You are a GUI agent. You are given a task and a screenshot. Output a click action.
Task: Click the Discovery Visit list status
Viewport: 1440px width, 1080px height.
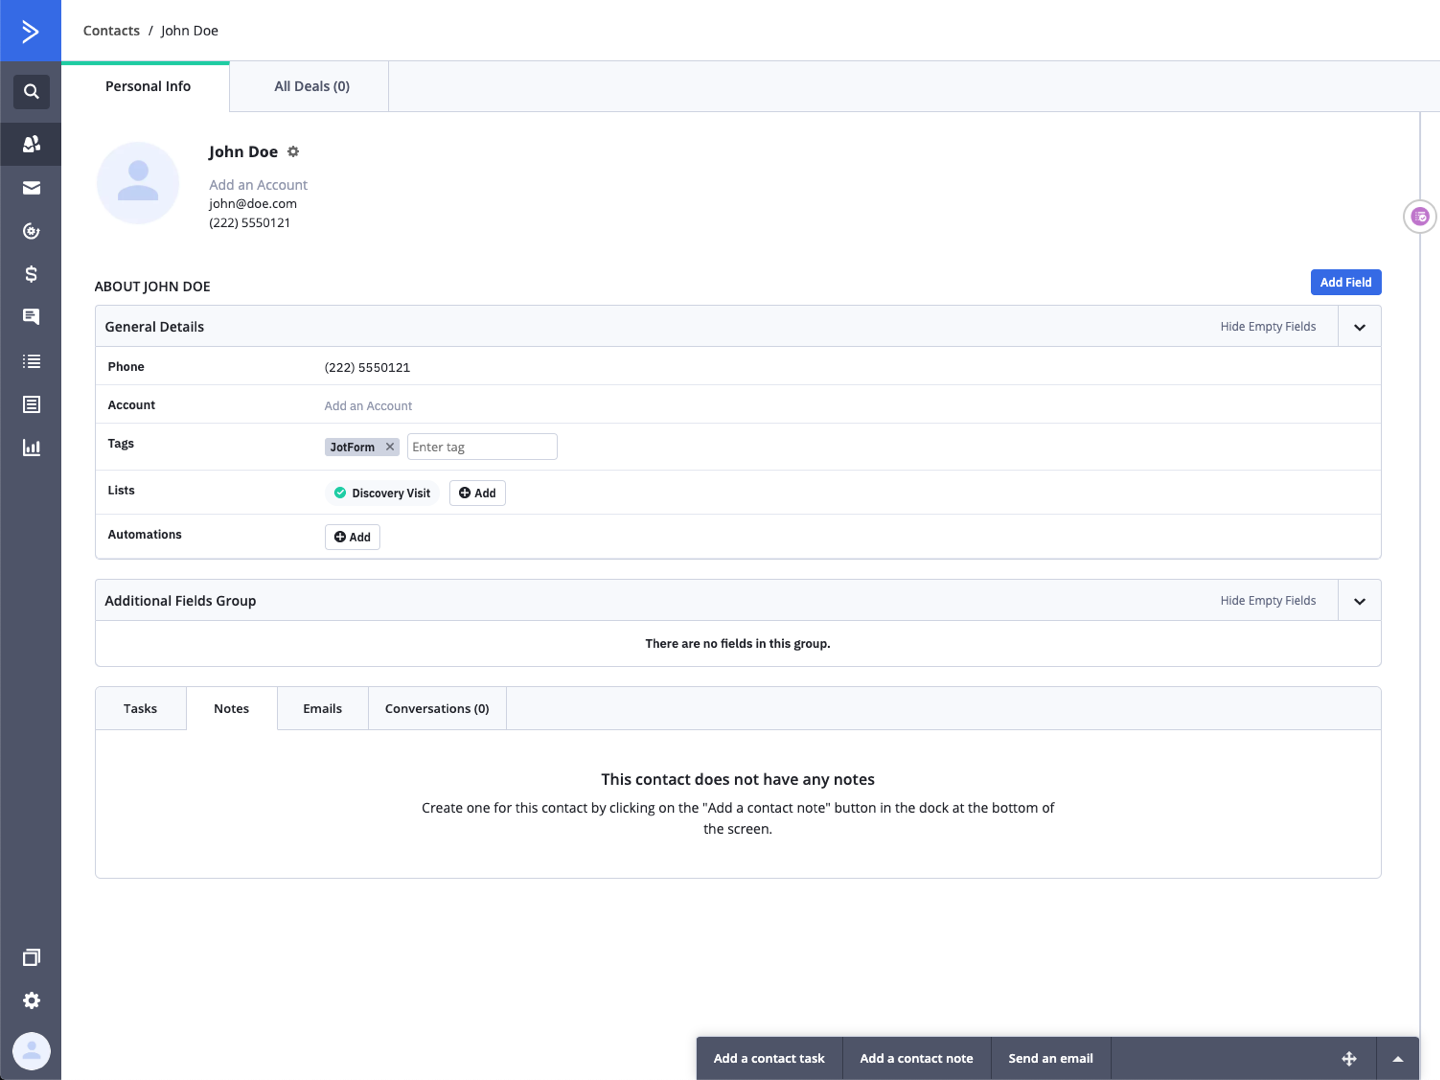pyautogui.click(x=382, y=493)
